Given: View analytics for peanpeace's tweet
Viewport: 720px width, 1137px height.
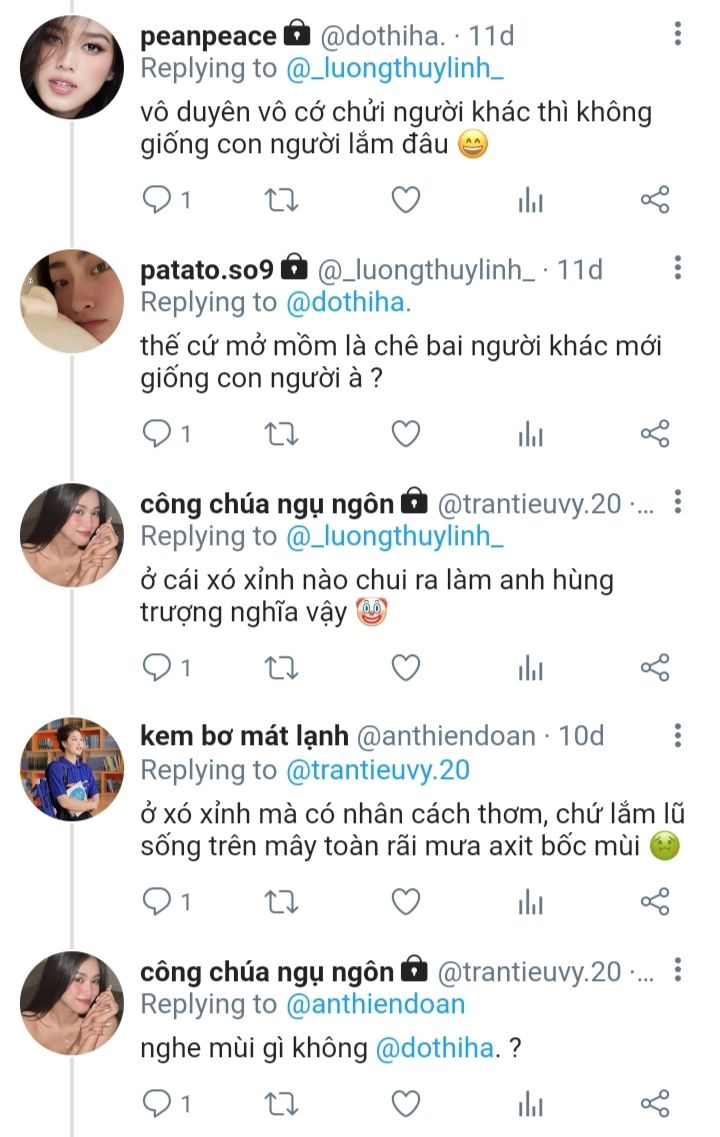Looking at the screenshot, I should pyautogui.click(x=530, y=200).
